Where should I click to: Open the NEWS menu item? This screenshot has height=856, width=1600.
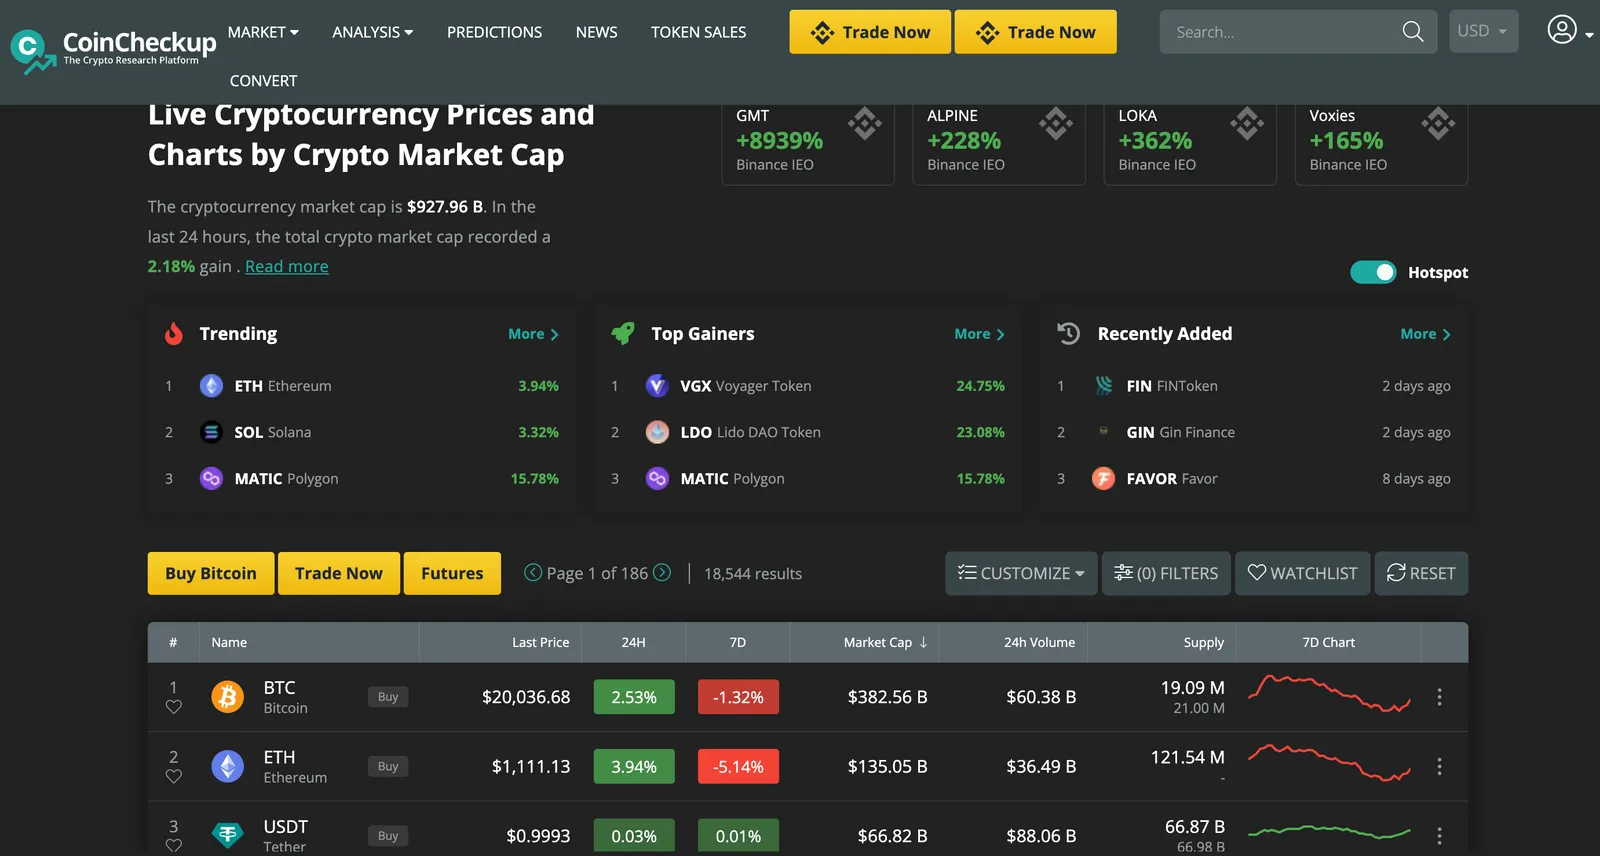pyautogui.click(x=596, y=32)
